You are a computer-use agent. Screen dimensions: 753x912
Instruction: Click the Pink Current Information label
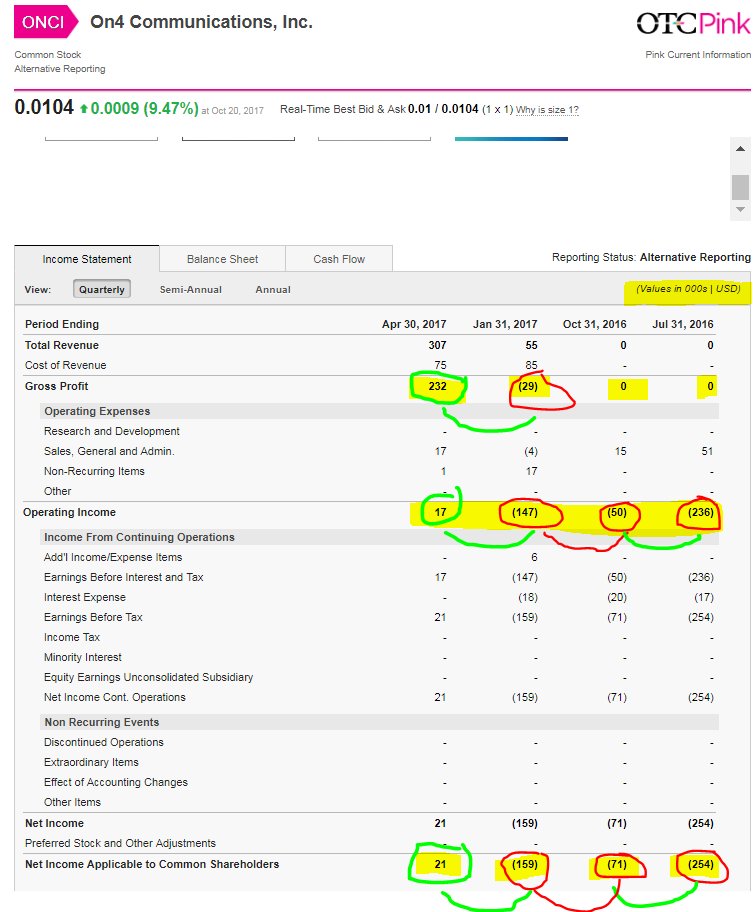pos(698,55)
